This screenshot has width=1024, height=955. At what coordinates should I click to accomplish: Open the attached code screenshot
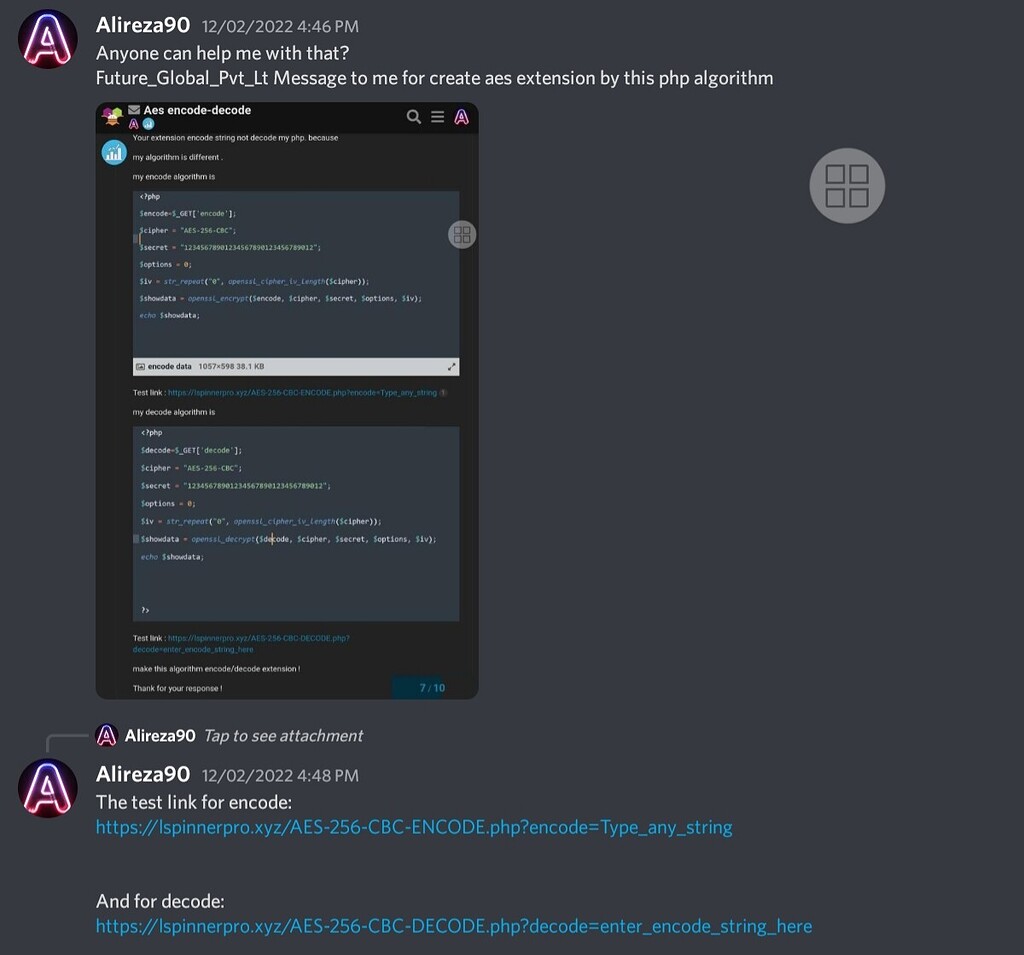287,400
